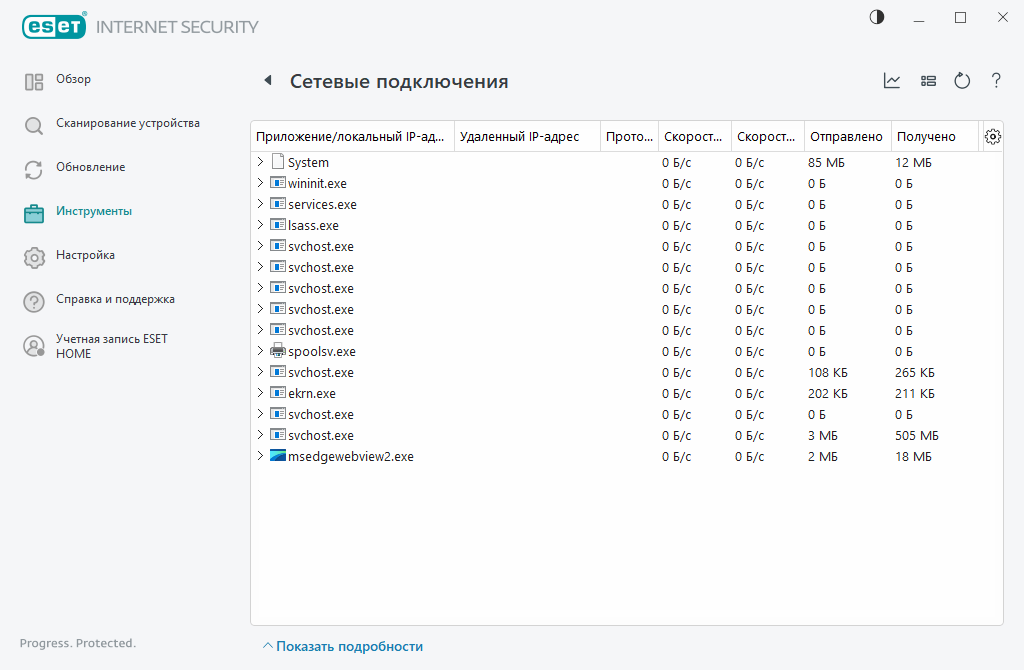This screenshot has width=1024, height=670.
Task: Sort by the first Скорост... column
Action: pyautogui.click(x=695, y=136)
